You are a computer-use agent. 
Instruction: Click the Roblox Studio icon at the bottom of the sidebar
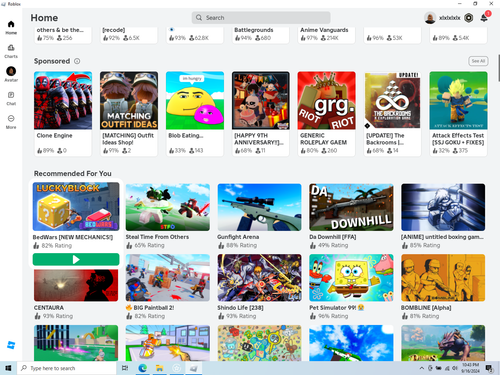[11, 345]
